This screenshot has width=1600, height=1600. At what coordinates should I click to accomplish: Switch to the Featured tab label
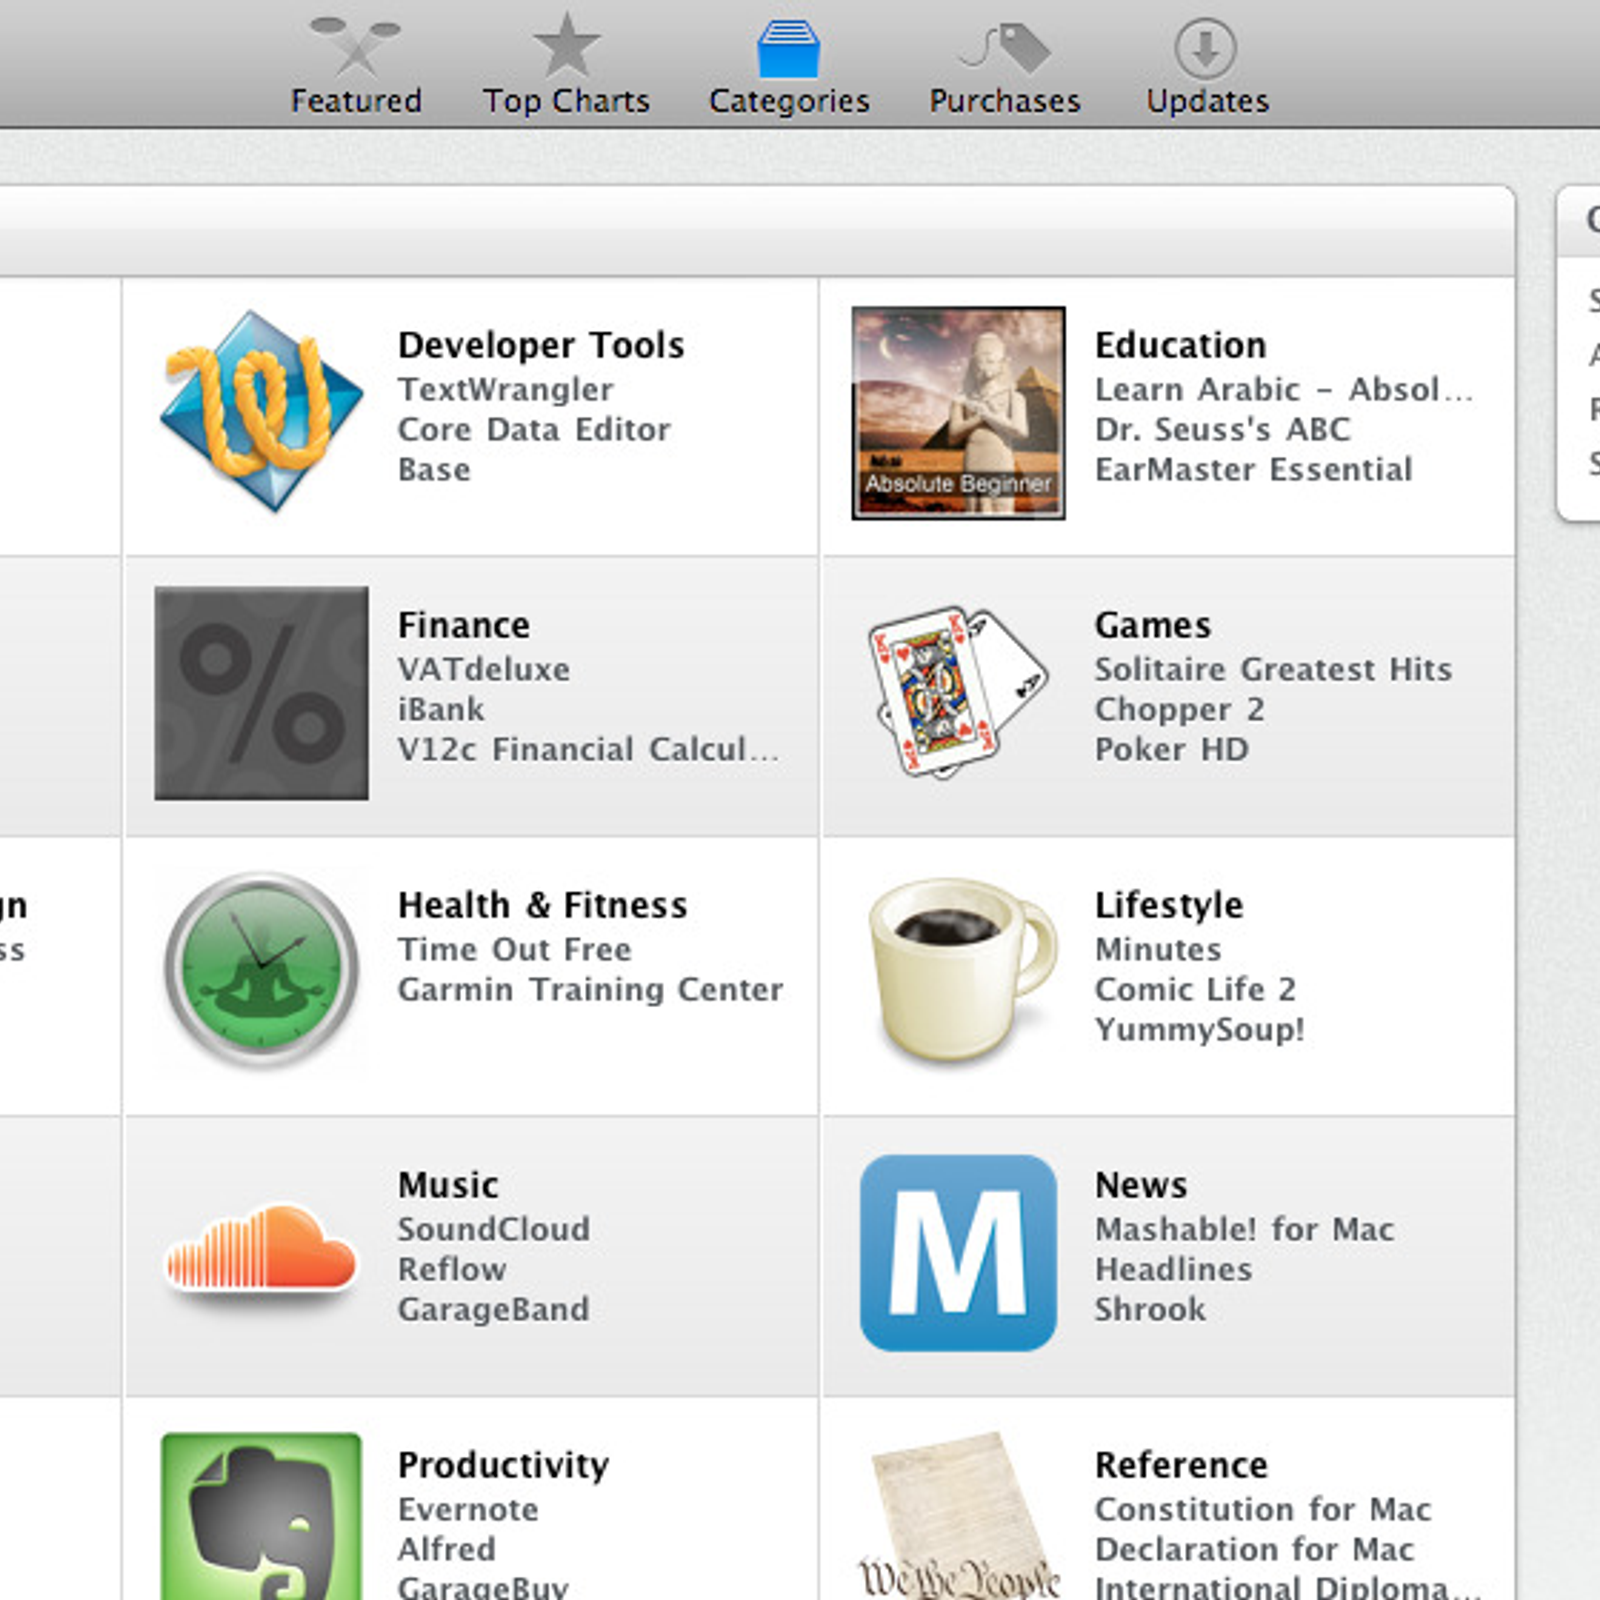(356, 101)
